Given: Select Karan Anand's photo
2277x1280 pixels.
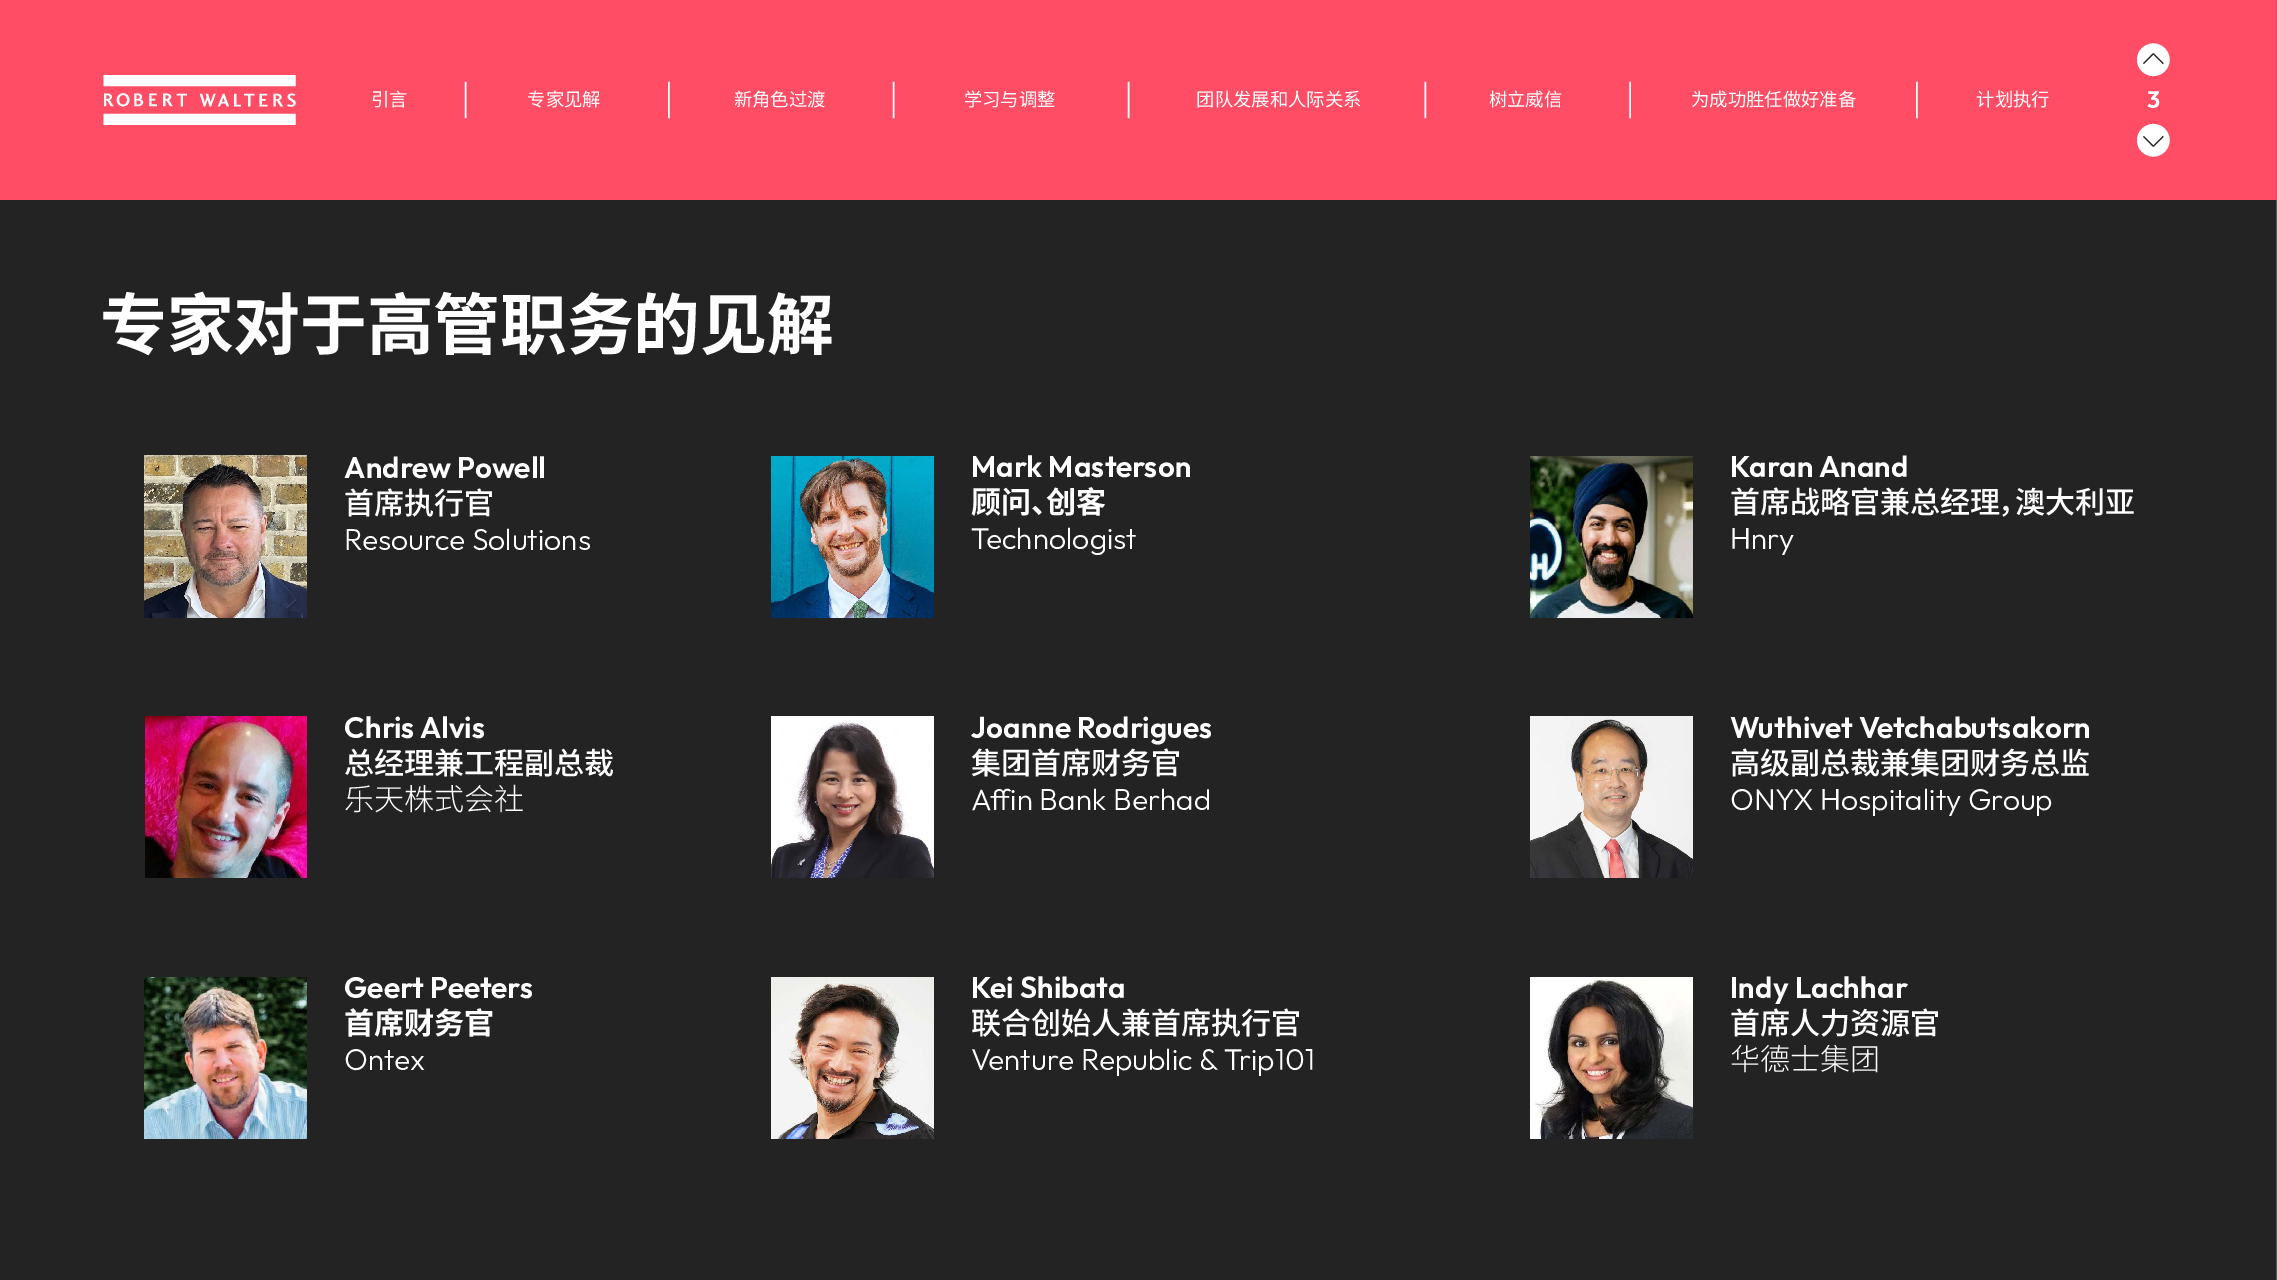Looking at the screenshot, I should (1611, 536).
